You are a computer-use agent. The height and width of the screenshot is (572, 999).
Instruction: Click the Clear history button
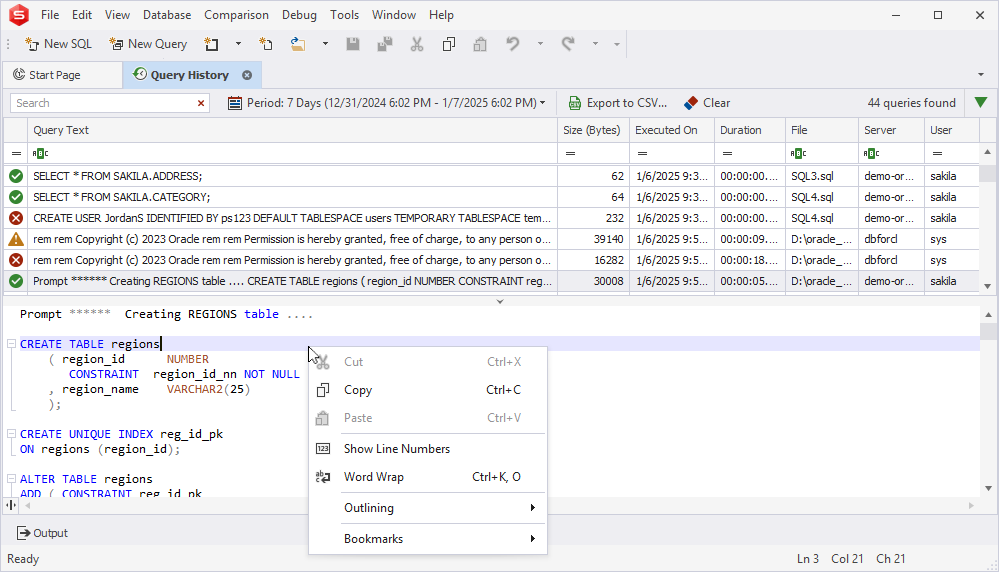(707, 103)
